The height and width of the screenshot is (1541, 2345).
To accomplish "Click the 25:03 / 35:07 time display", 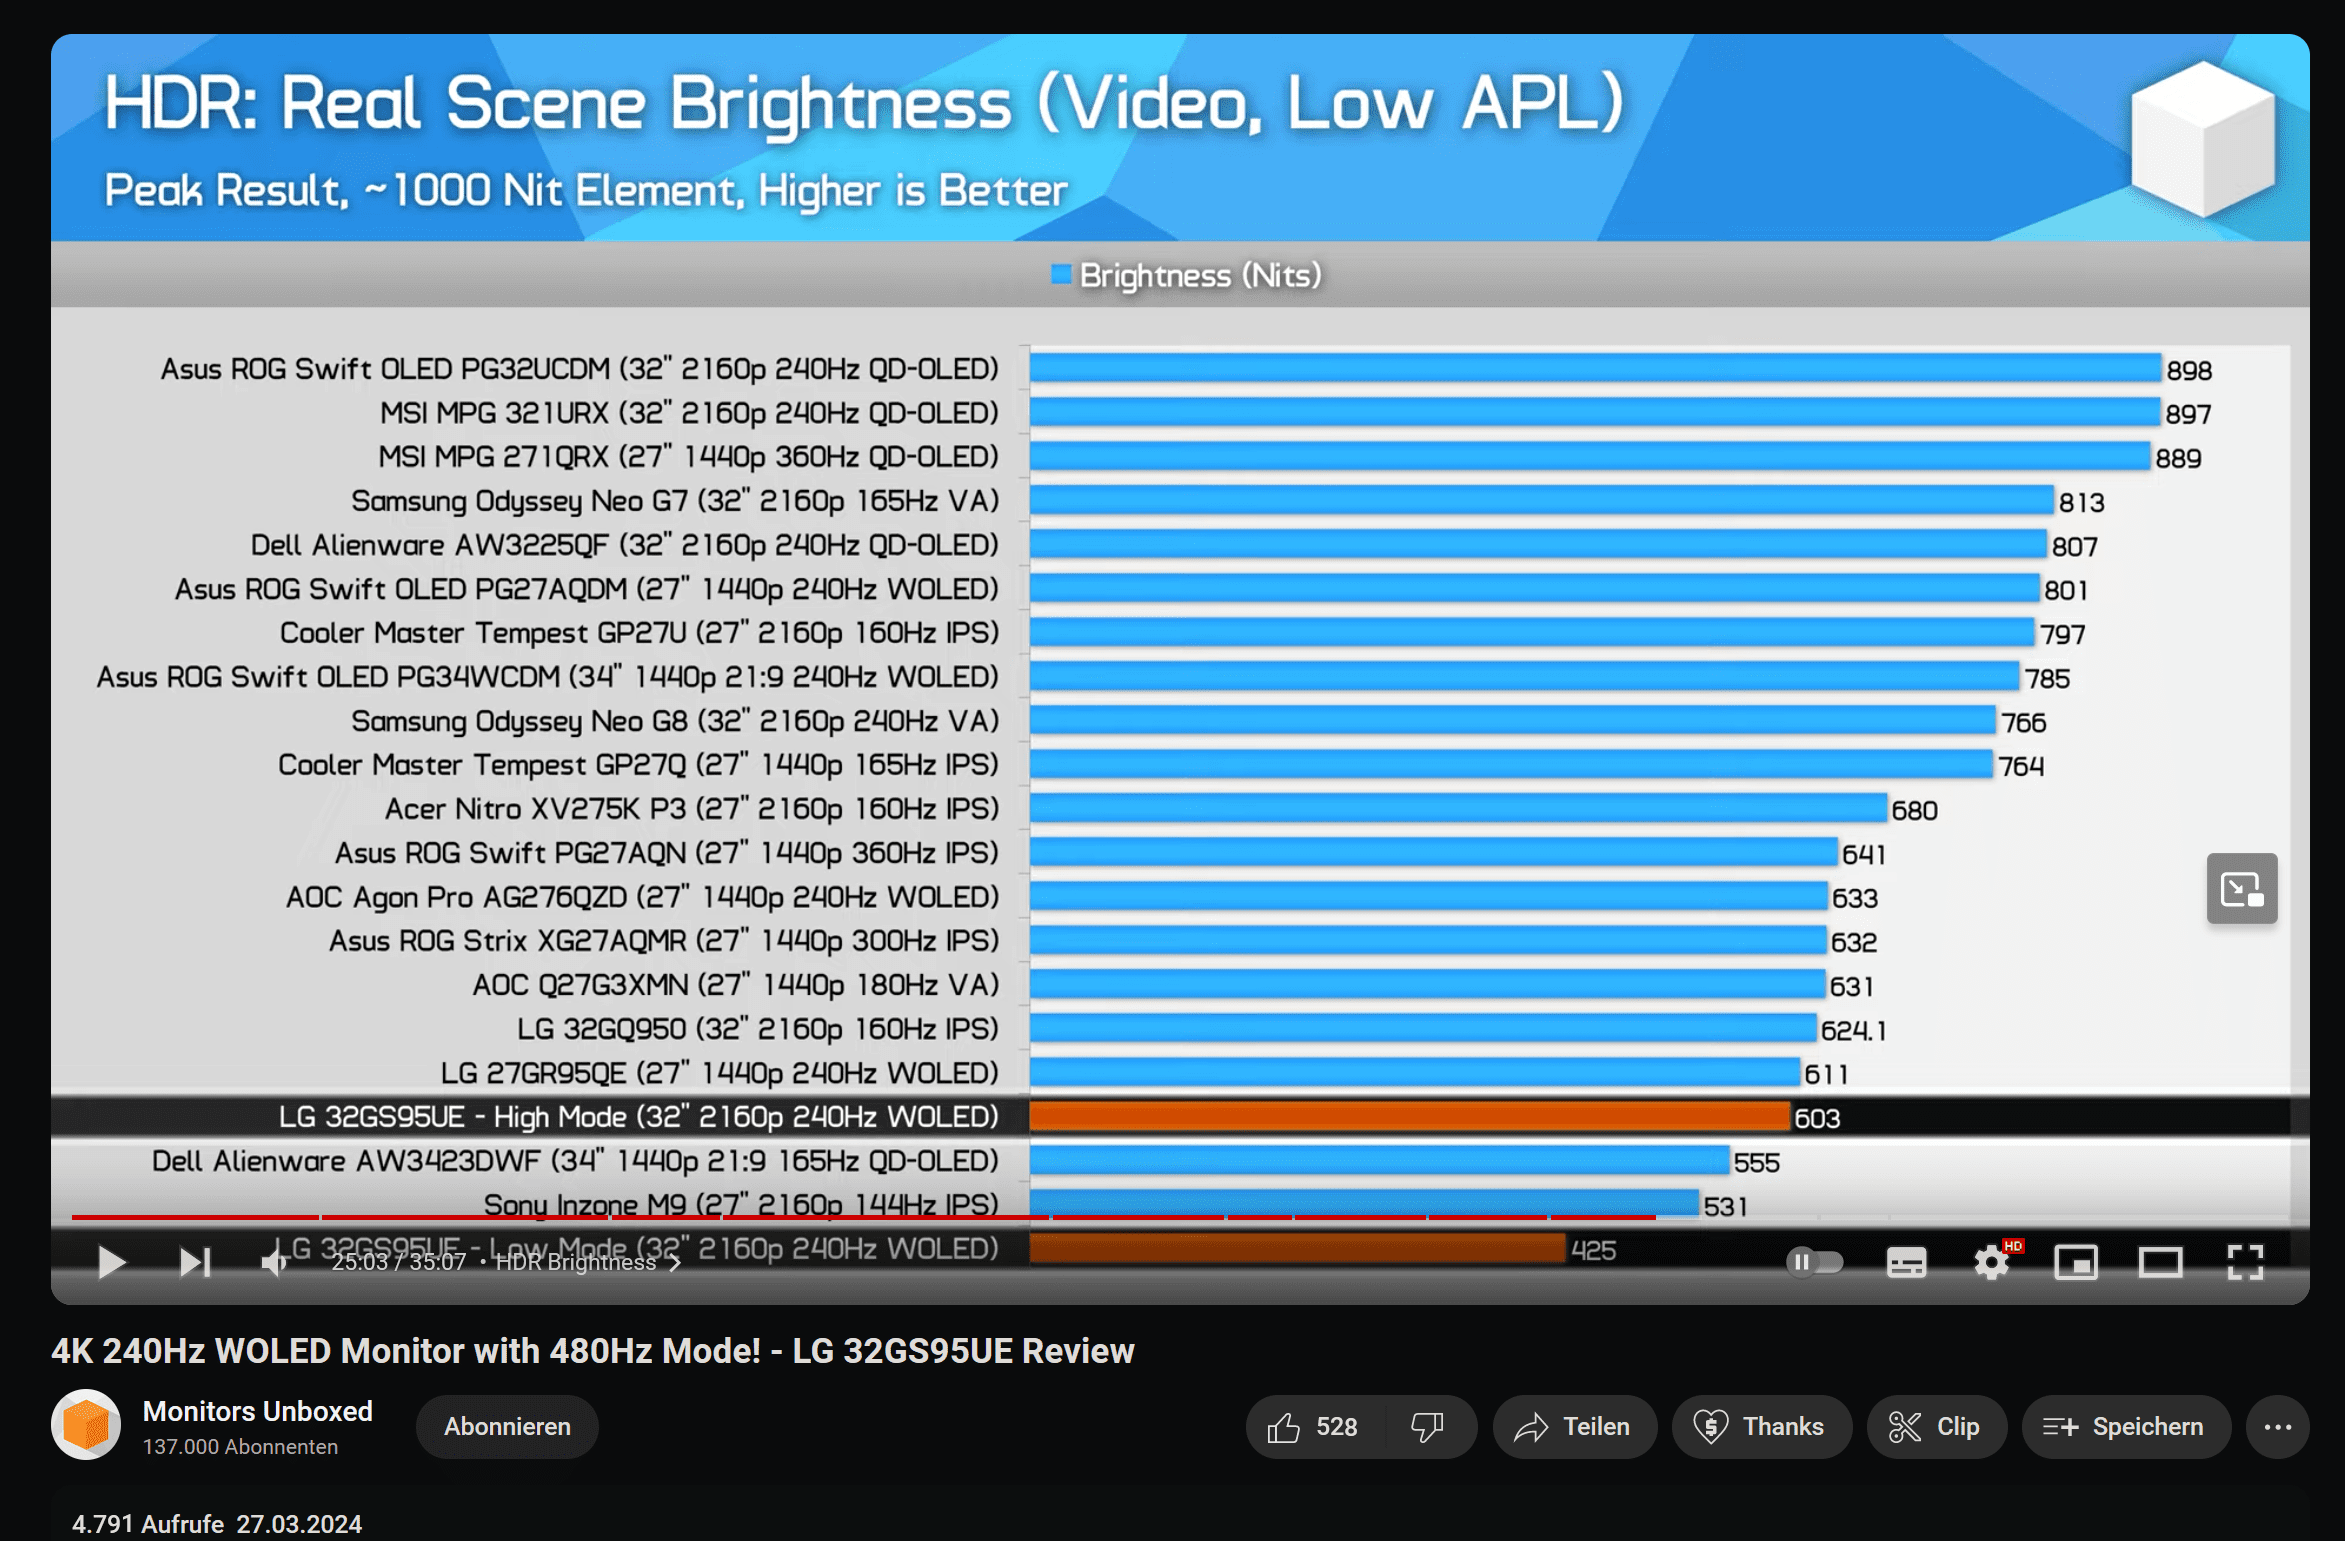I will pos(399,1262).
